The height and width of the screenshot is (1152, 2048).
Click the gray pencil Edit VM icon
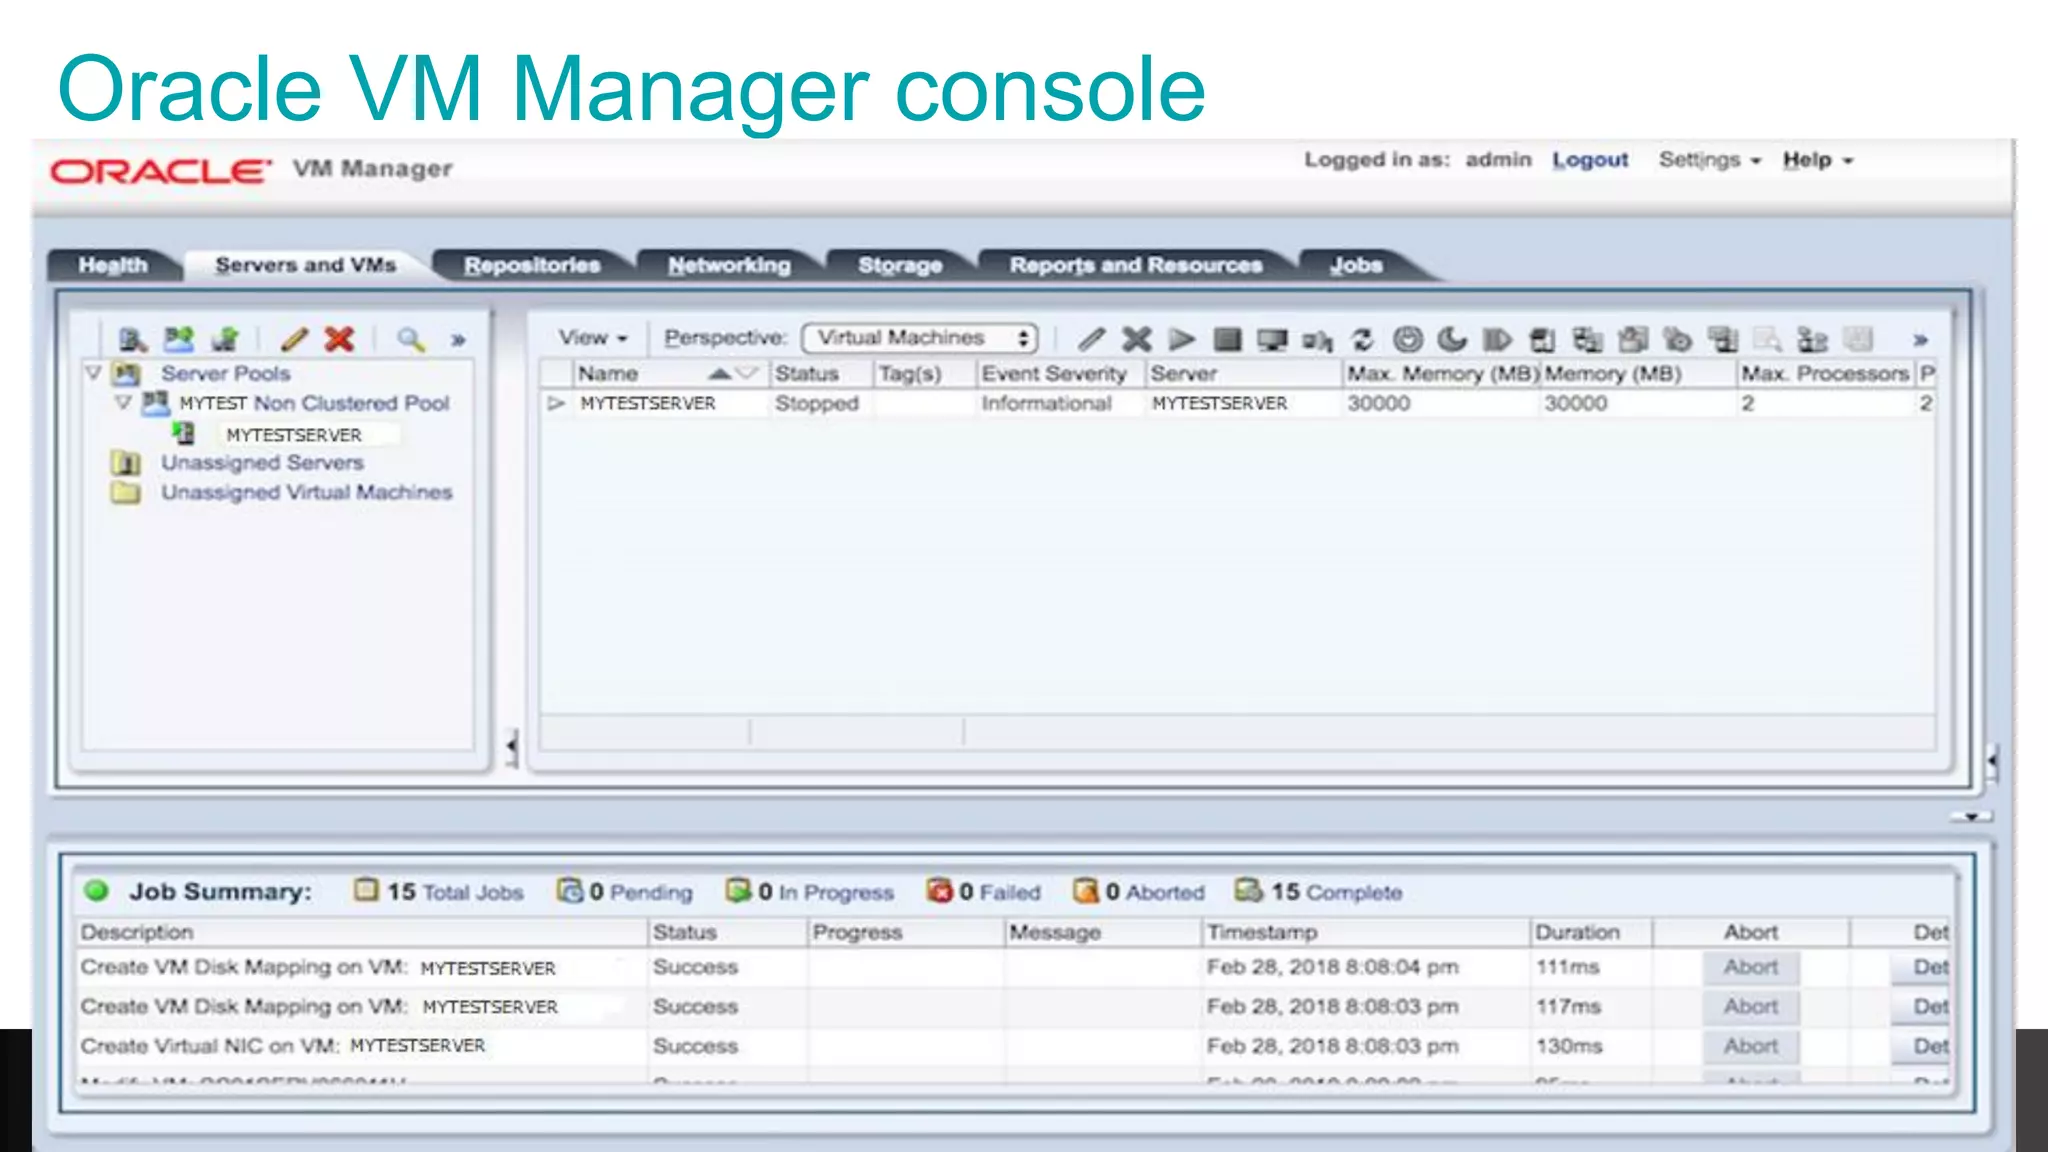(x=1091, y=339)
